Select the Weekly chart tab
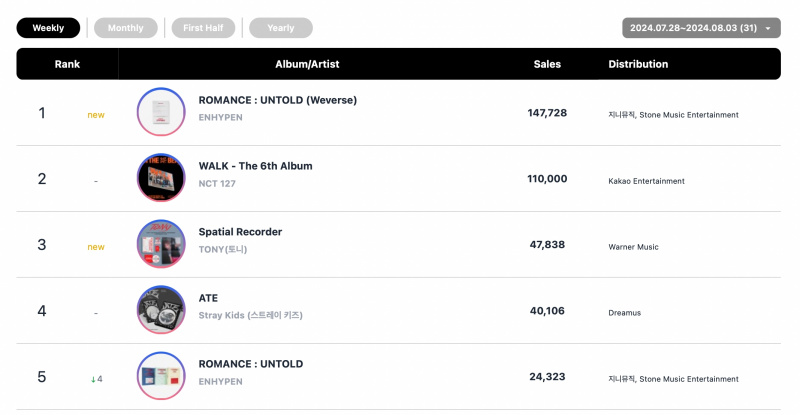This screenshot has height=415, width=800. pos(48,28)
